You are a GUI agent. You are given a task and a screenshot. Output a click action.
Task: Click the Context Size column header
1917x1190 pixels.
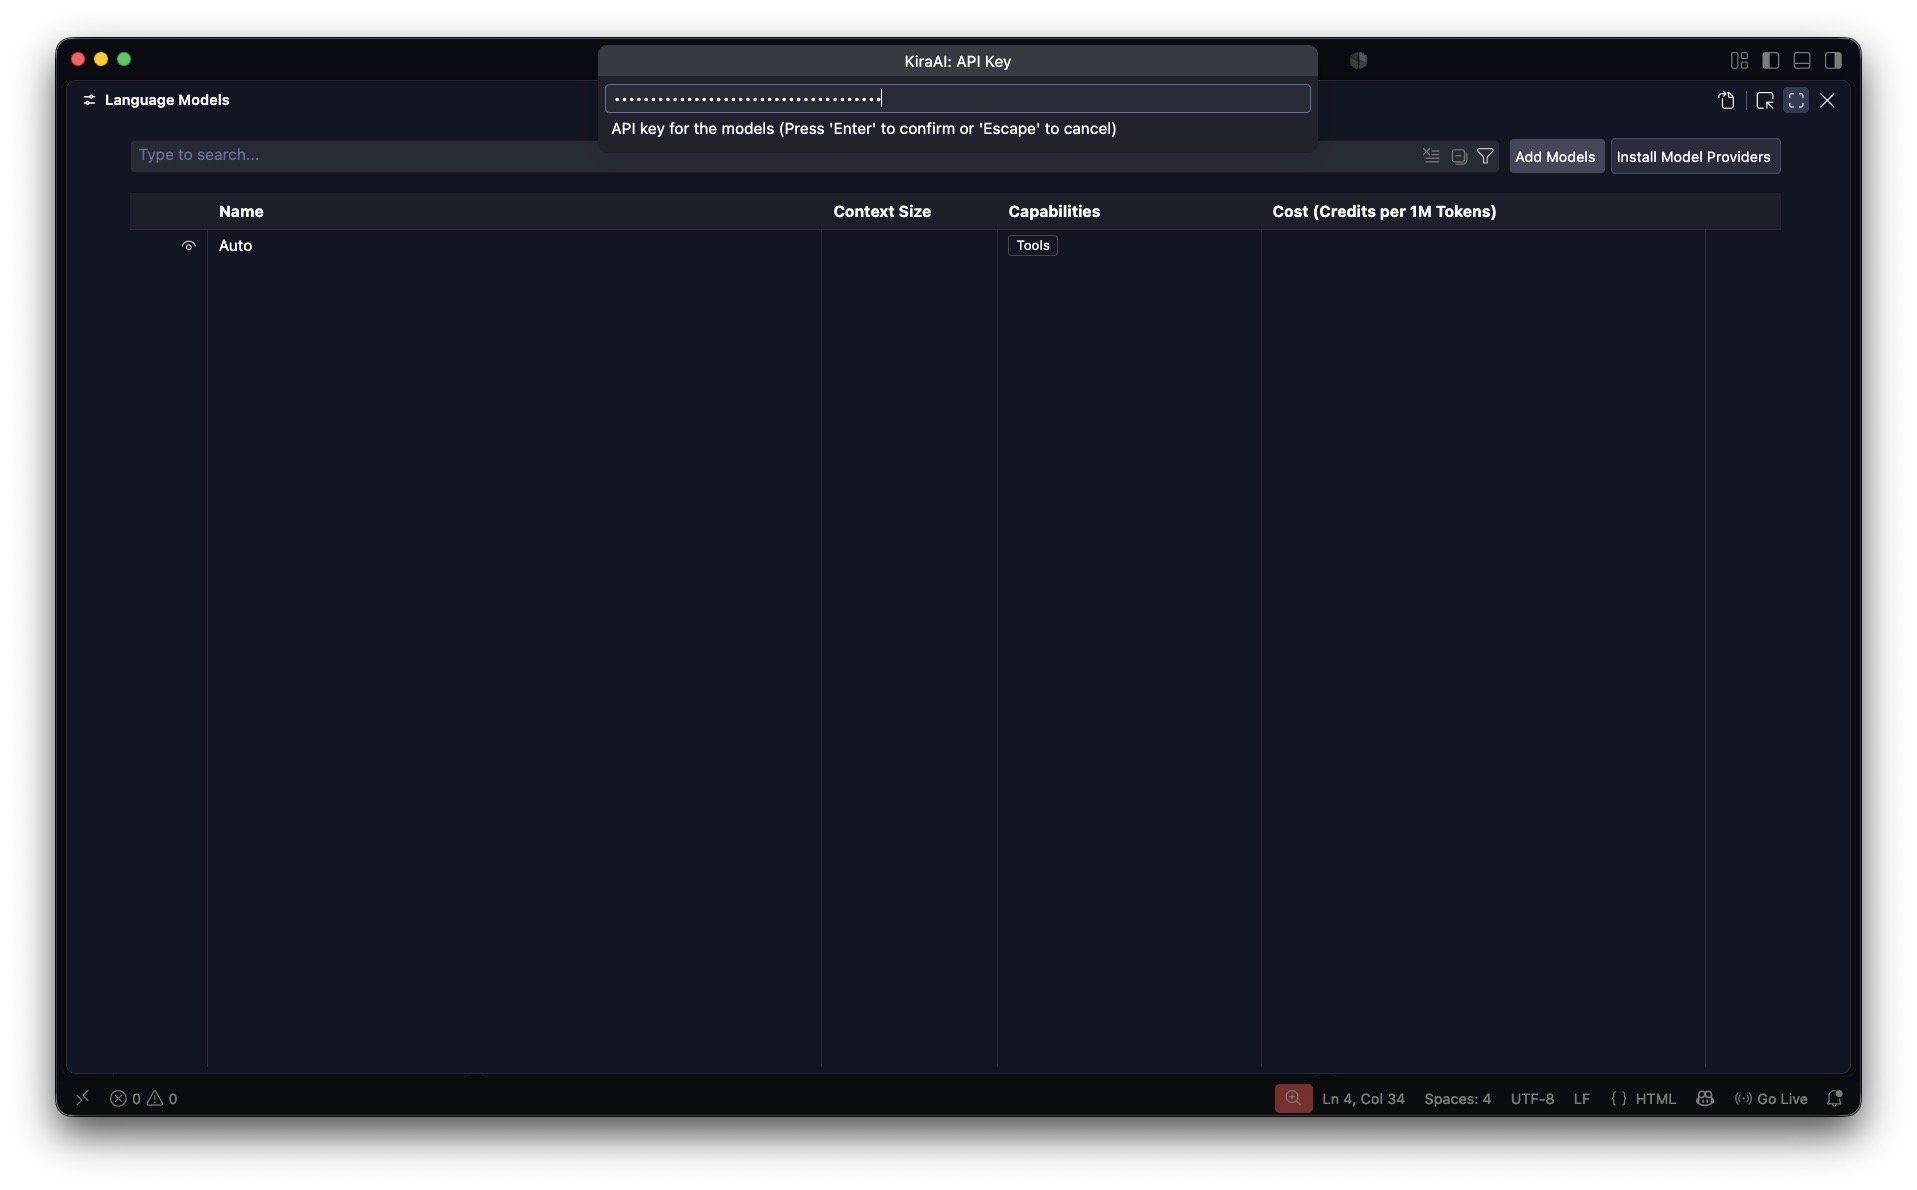[x=882, y=212]
